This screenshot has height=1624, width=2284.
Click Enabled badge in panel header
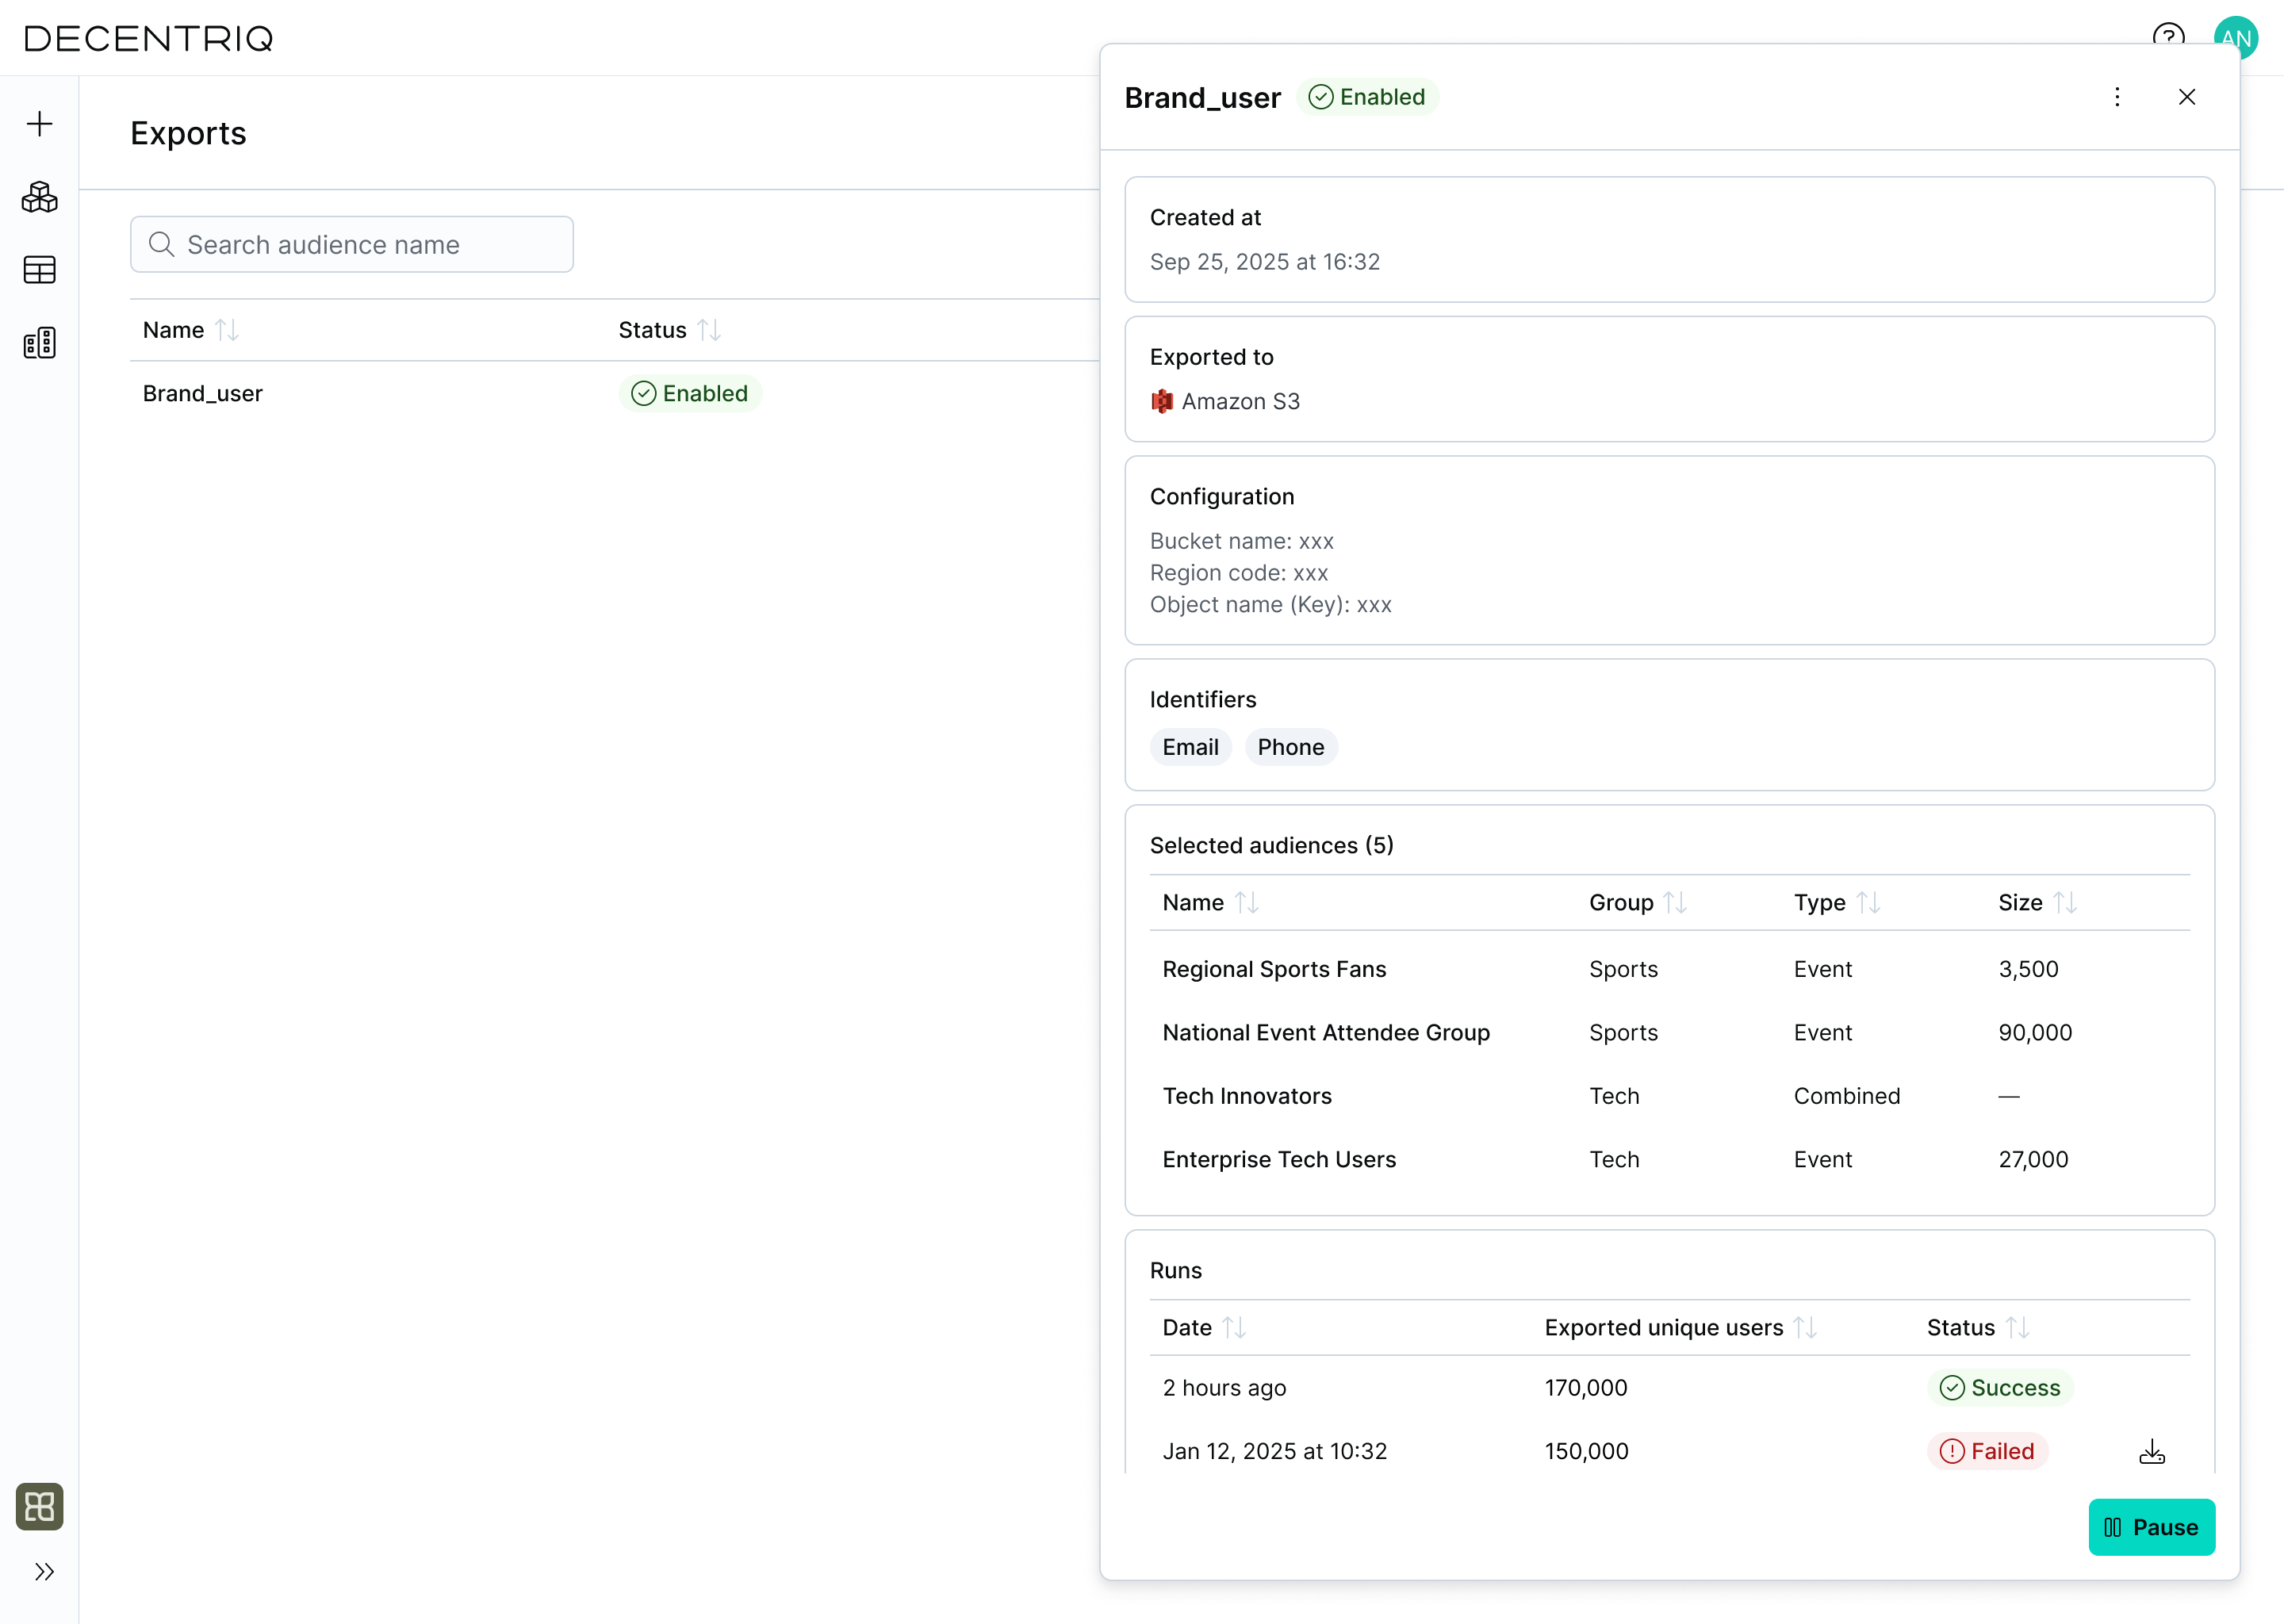pyautogui.click(x=1367, y=97)
